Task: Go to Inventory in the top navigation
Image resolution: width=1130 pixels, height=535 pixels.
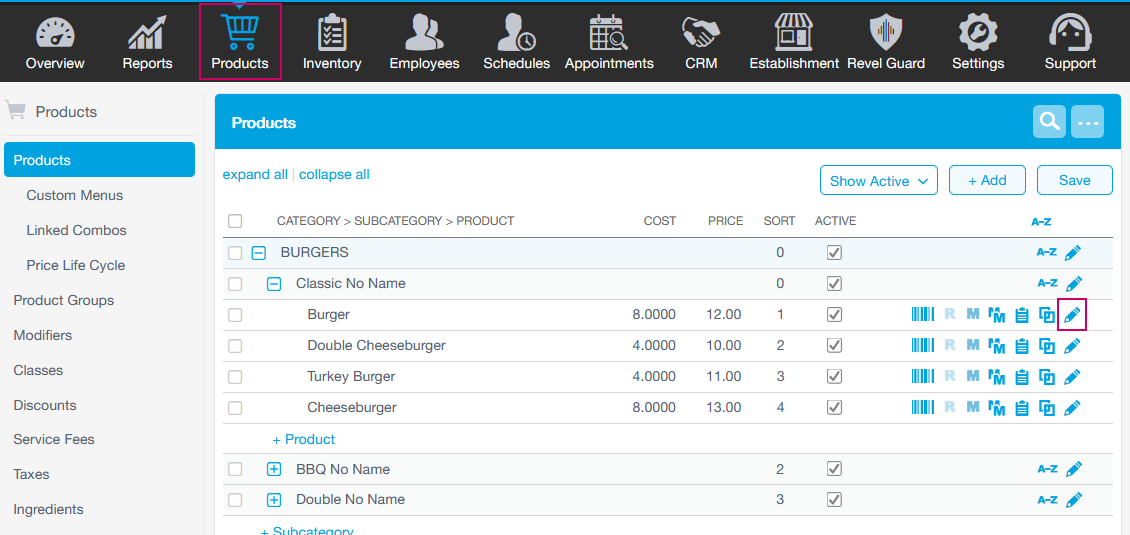Action: pyautogui.click(x=332, y=42)
